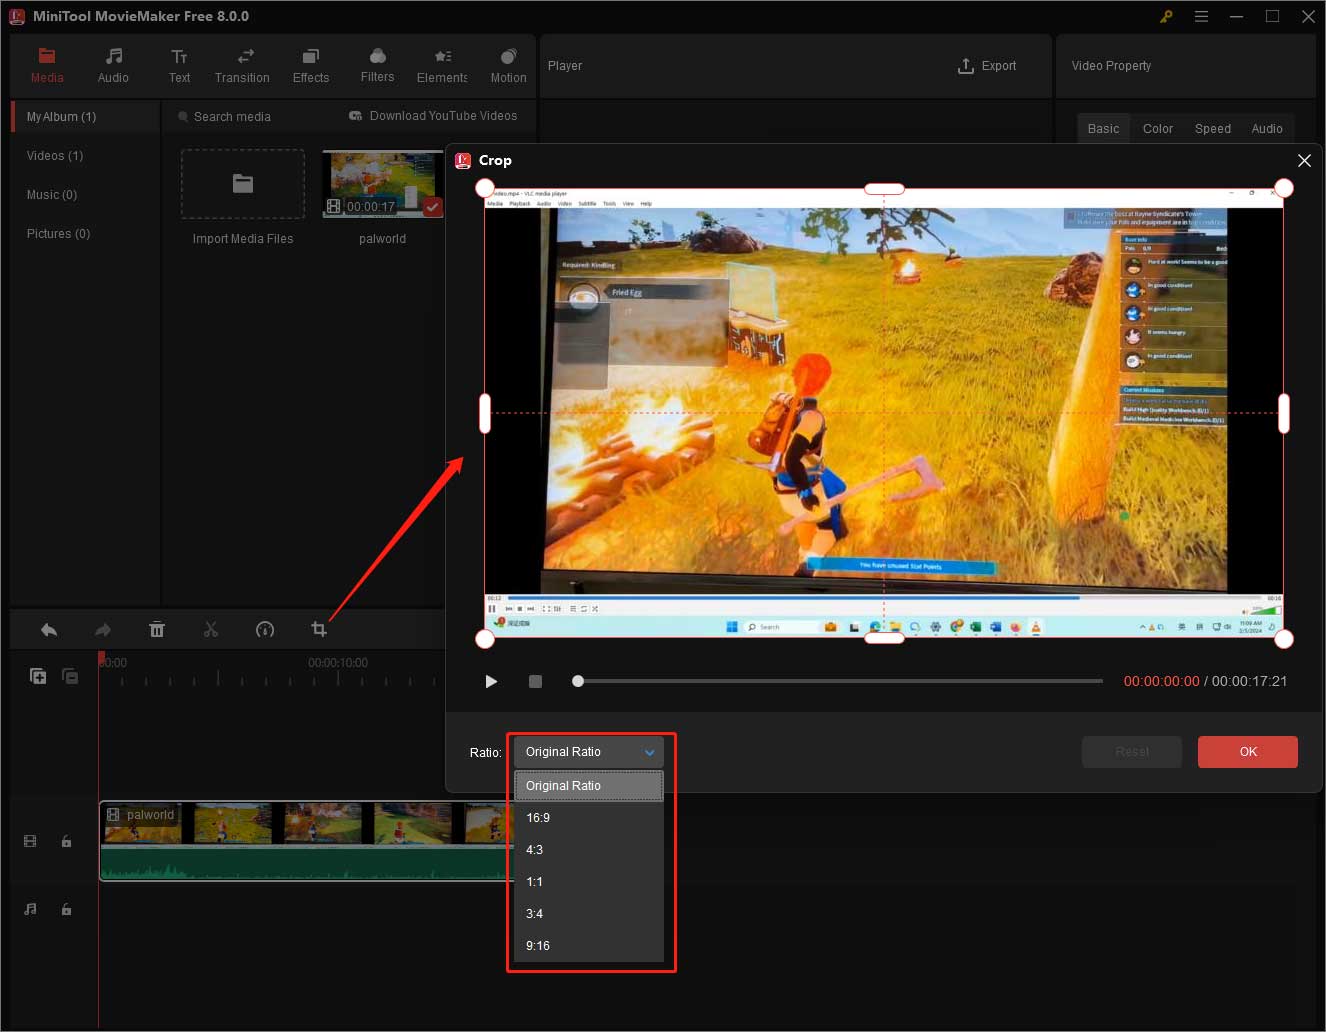
Task: Switch to the Speed property tab
Action: [x=1213, y=128]
